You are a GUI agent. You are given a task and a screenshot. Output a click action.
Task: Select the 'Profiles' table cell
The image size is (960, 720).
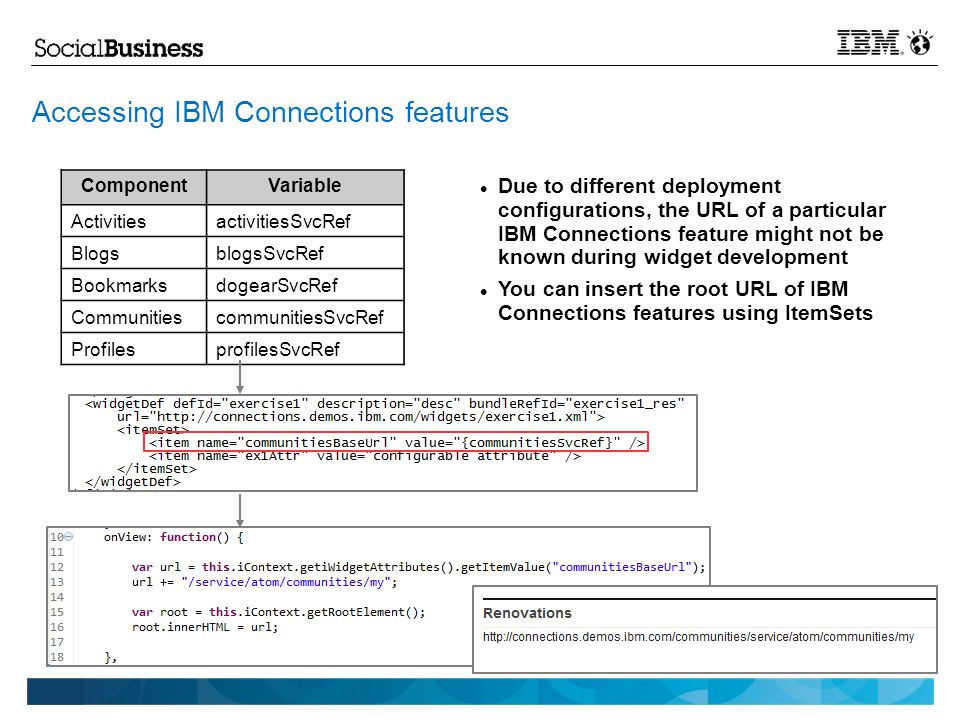[134, 349]
